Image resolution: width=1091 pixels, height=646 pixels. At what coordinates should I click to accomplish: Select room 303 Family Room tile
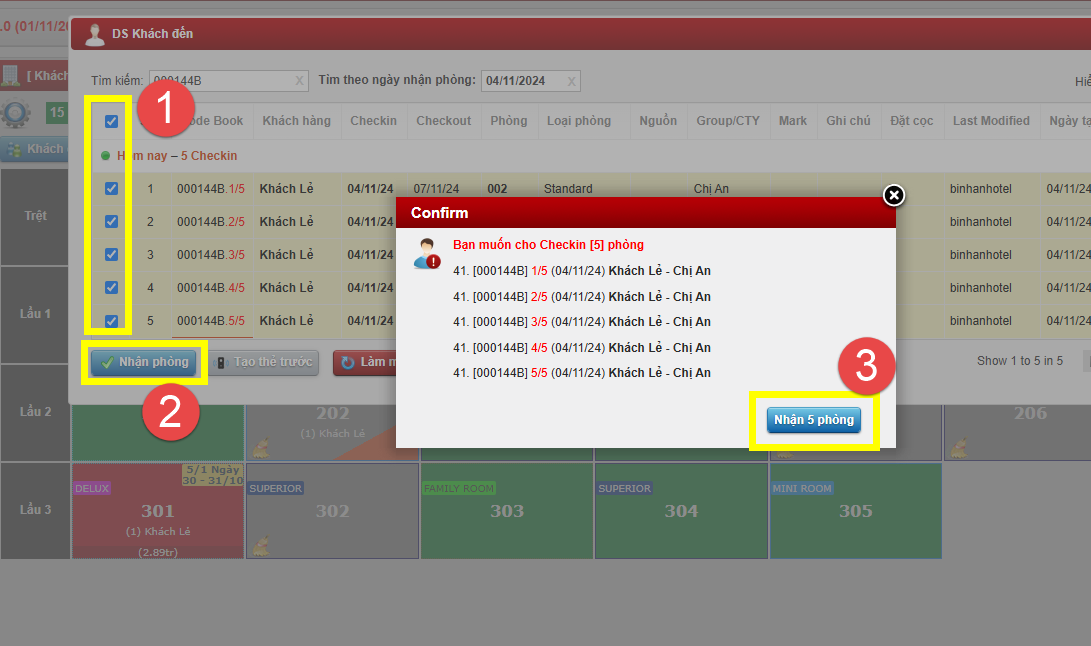507,510
